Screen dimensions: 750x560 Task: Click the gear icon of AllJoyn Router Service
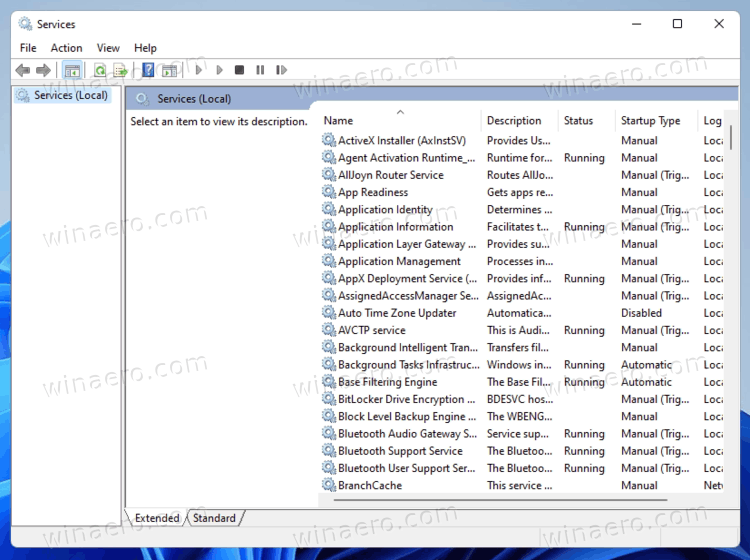click(x=329, y=175)
